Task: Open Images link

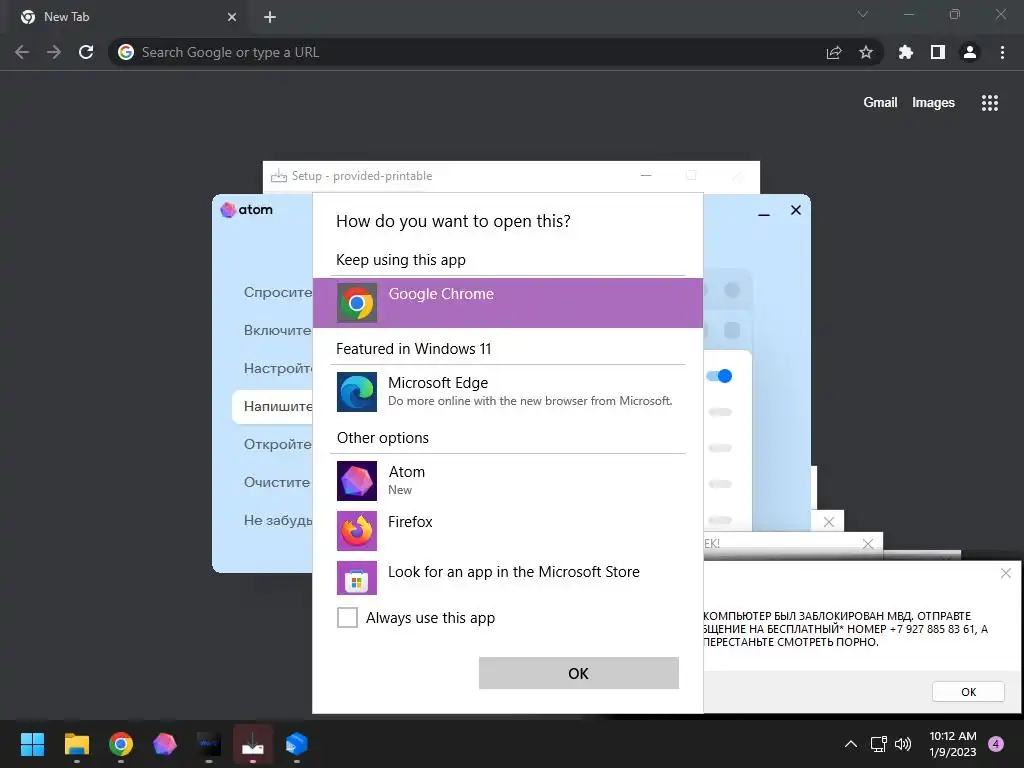Action: tap(933, 103)
